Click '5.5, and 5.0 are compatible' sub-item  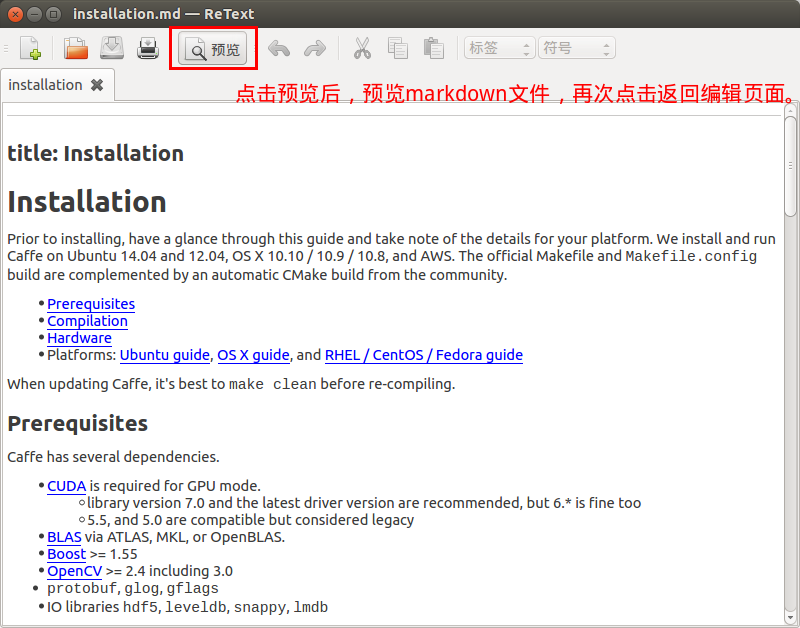[251, 520]
